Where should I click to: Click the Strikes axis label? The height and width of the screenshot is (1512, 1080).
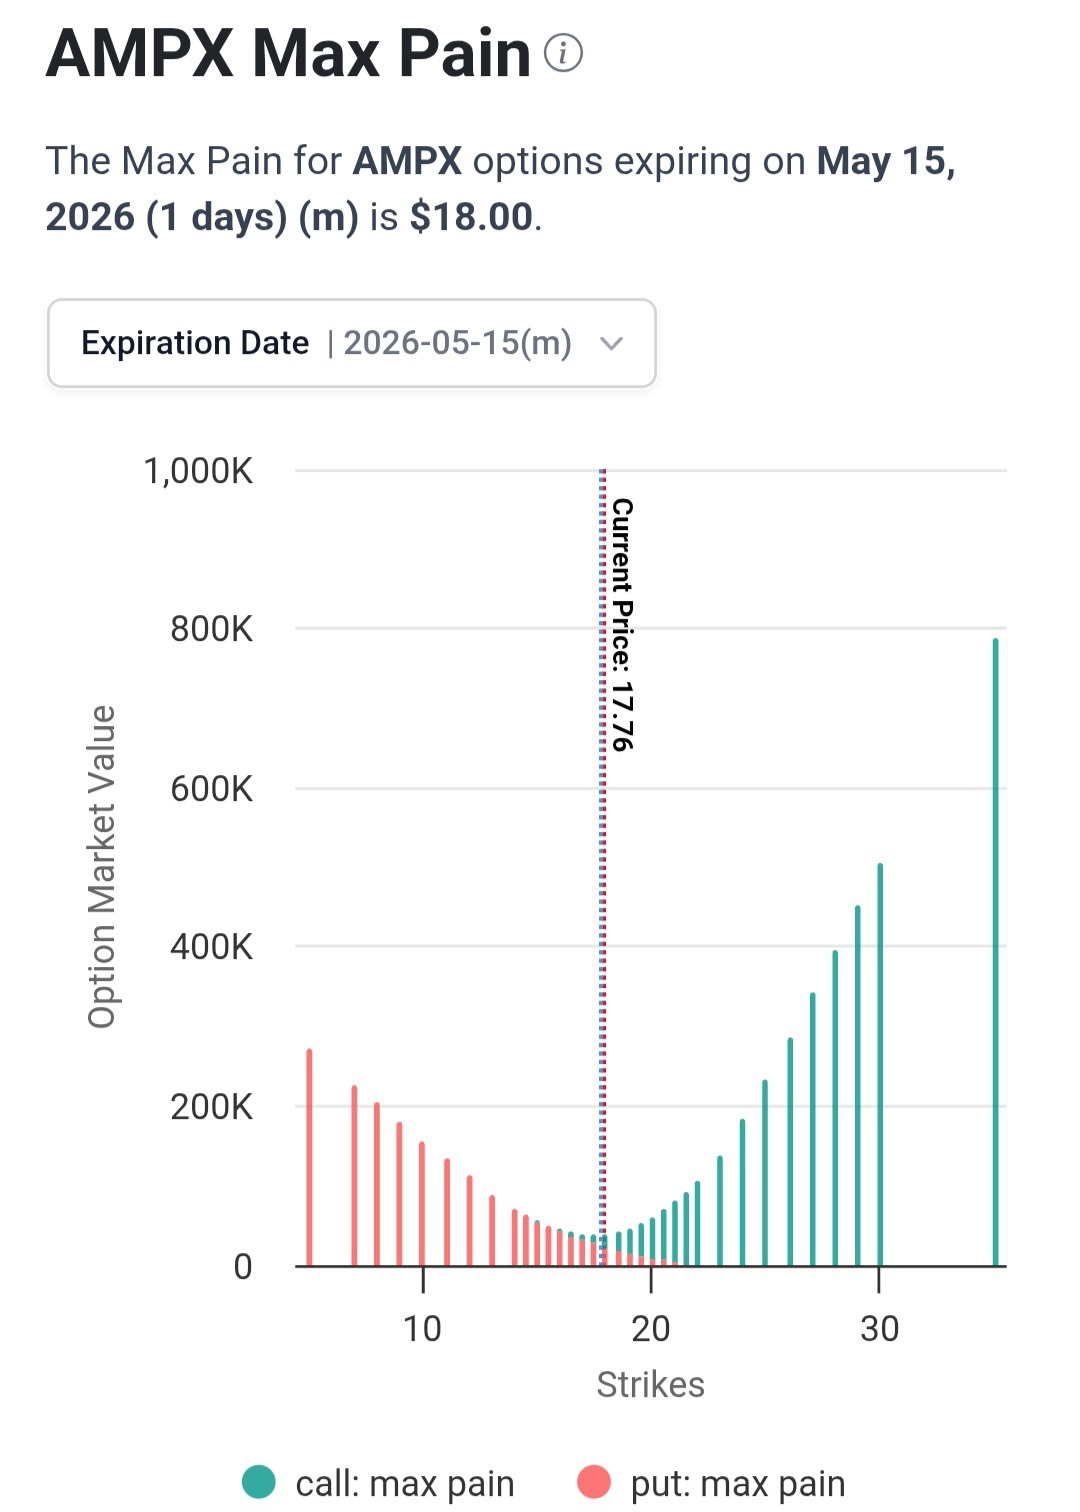651,1384
